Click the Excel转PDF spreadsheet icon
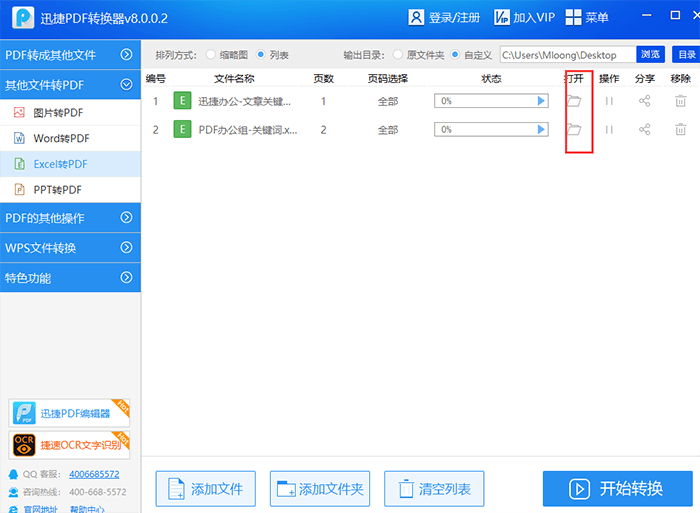 pyautogui.click(x=19, y=164)
